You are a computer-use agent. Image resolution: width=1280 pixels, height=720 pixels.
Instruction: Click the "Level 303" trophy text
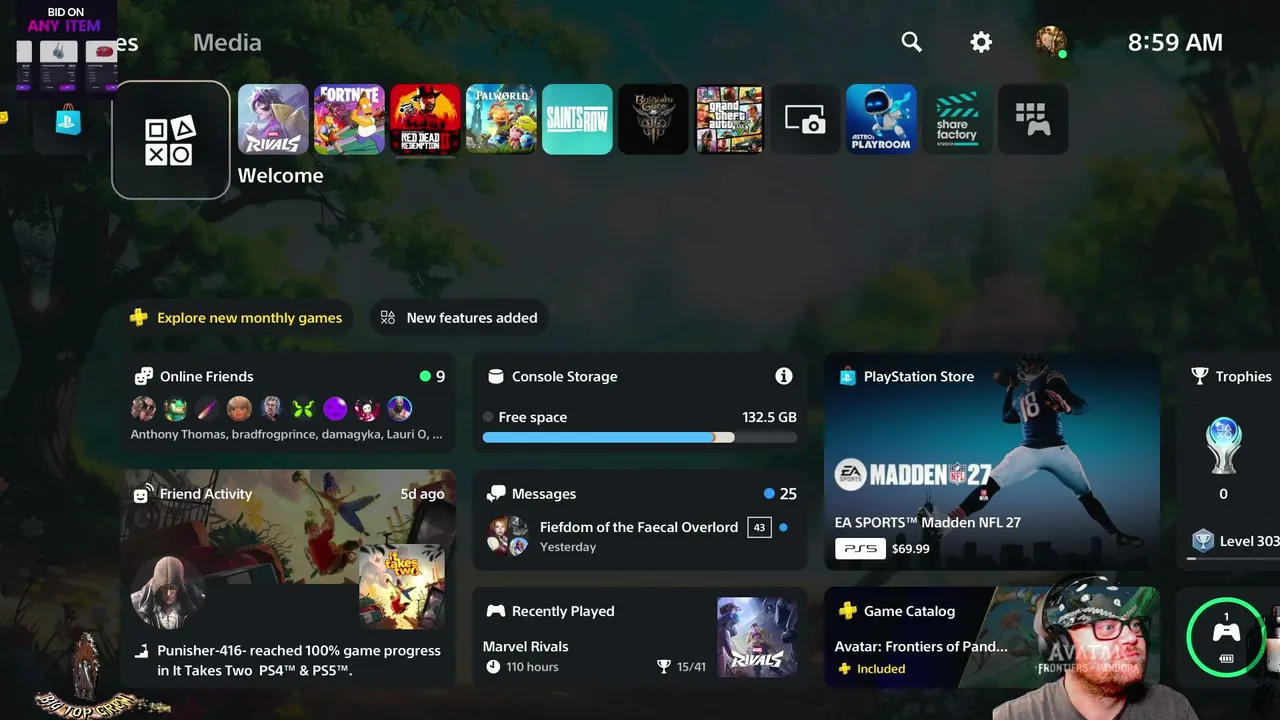[x=1249, y=541]
